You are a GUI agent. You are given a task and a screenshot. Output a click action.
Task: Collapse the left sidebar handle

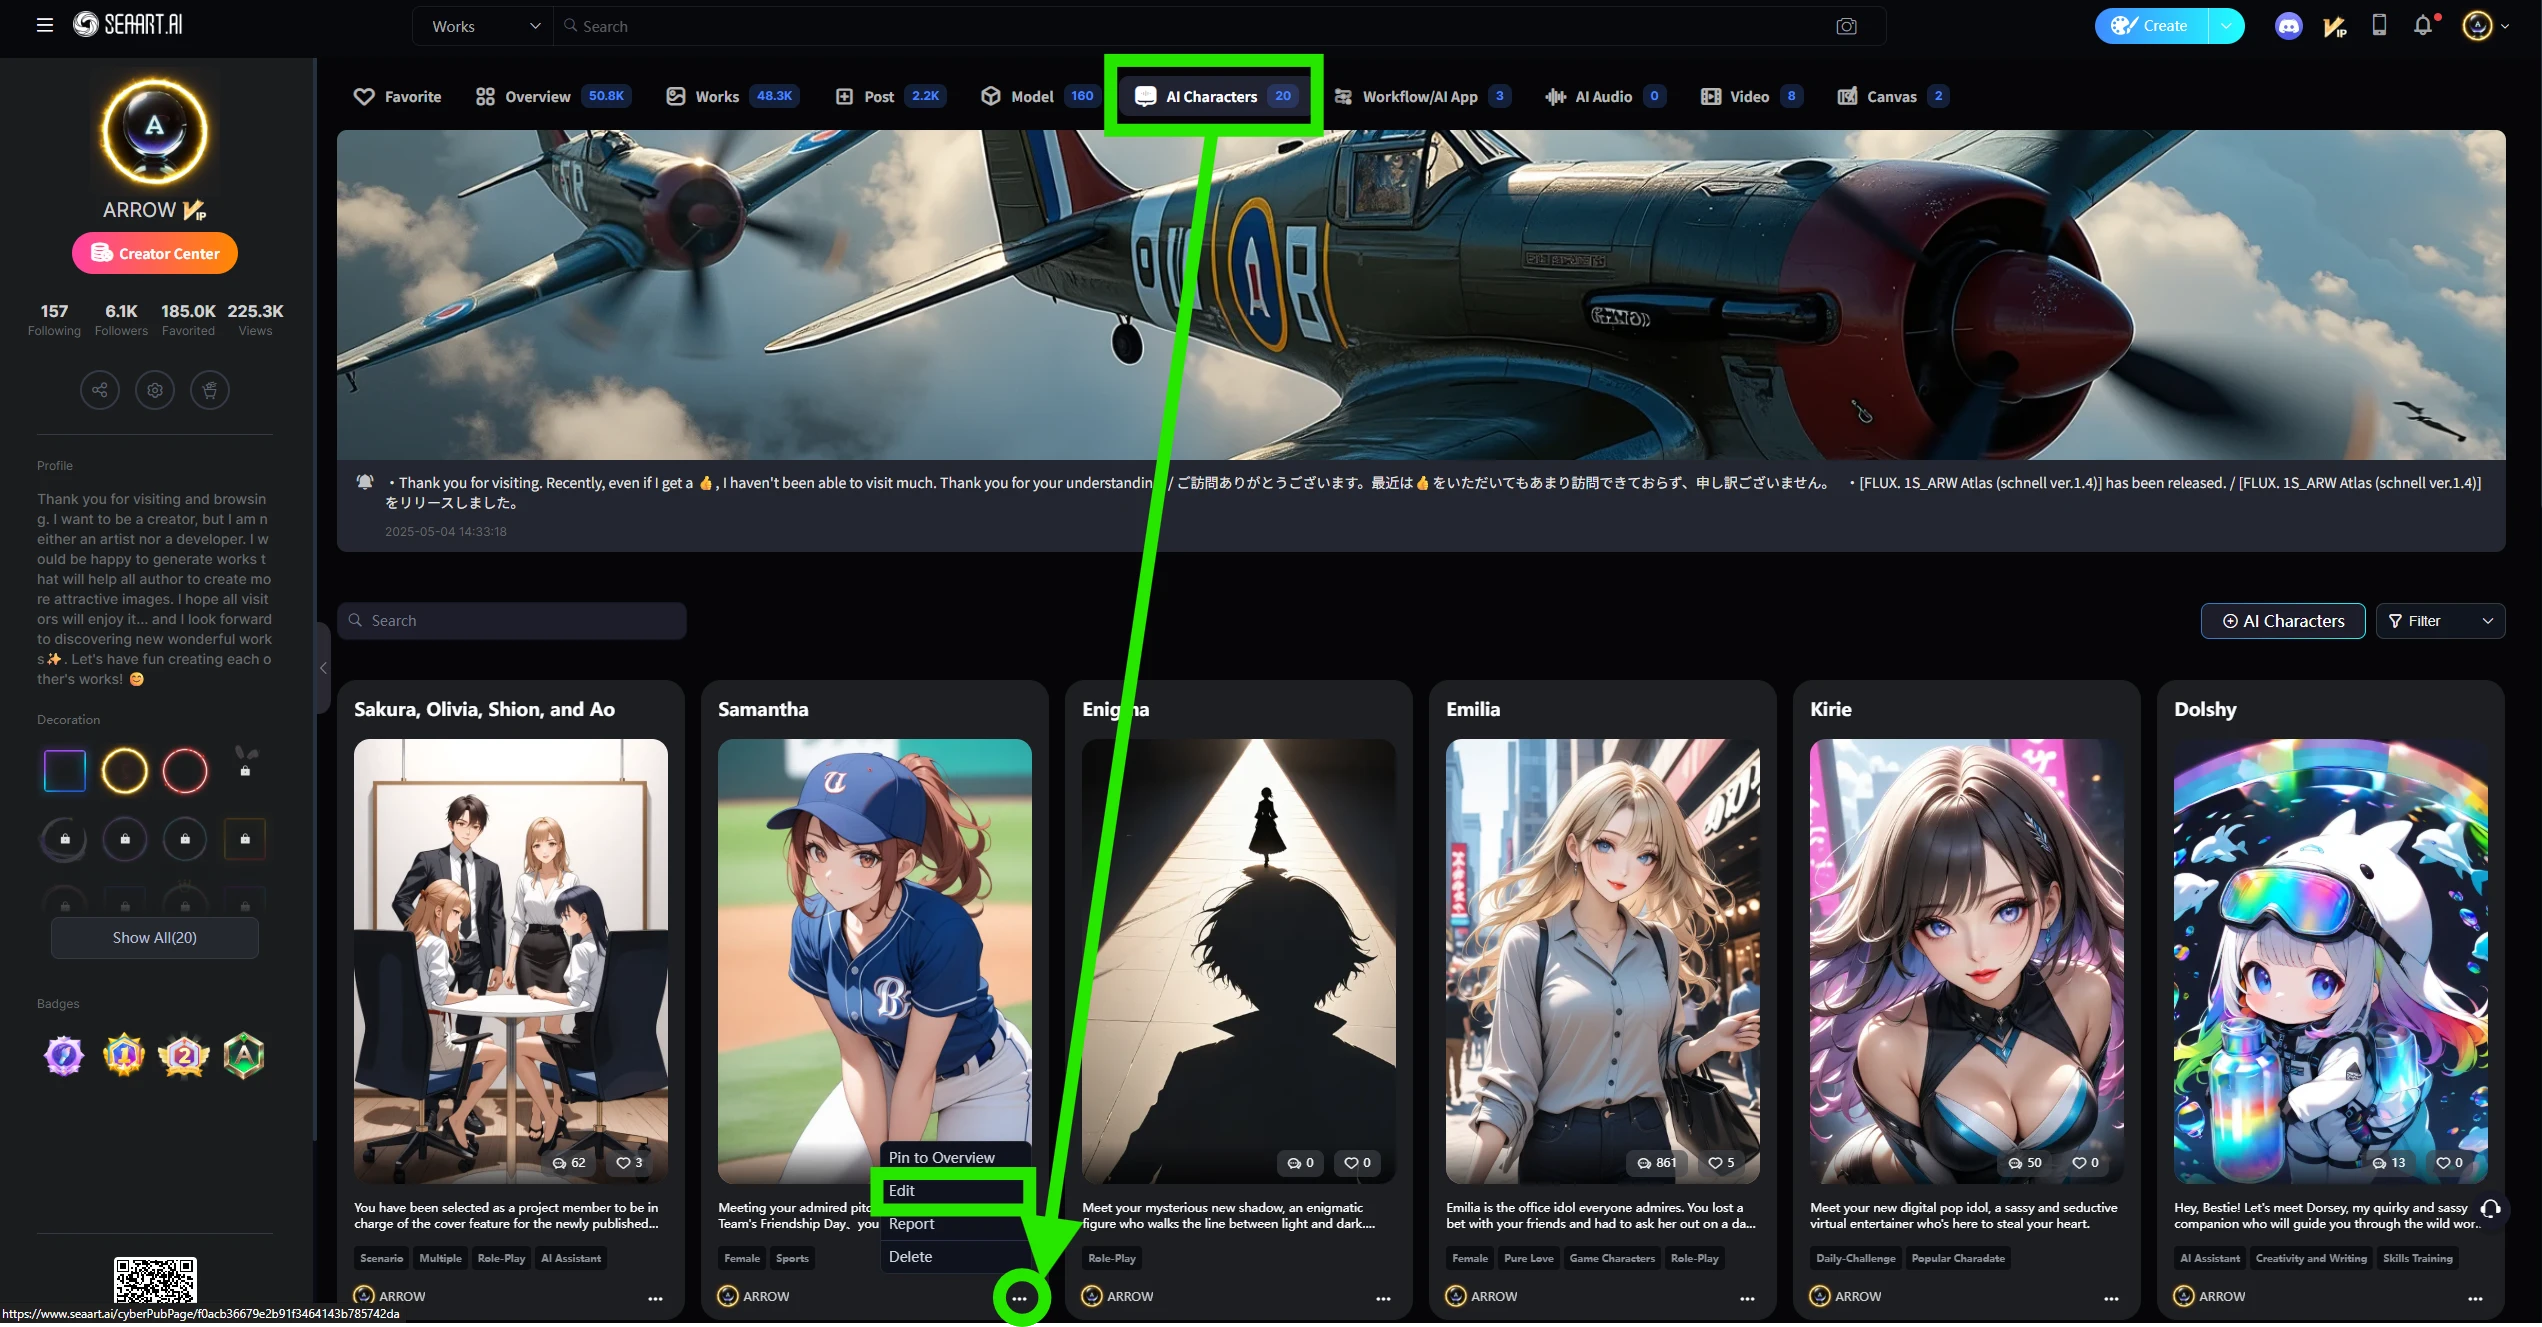tap(323, 668)
